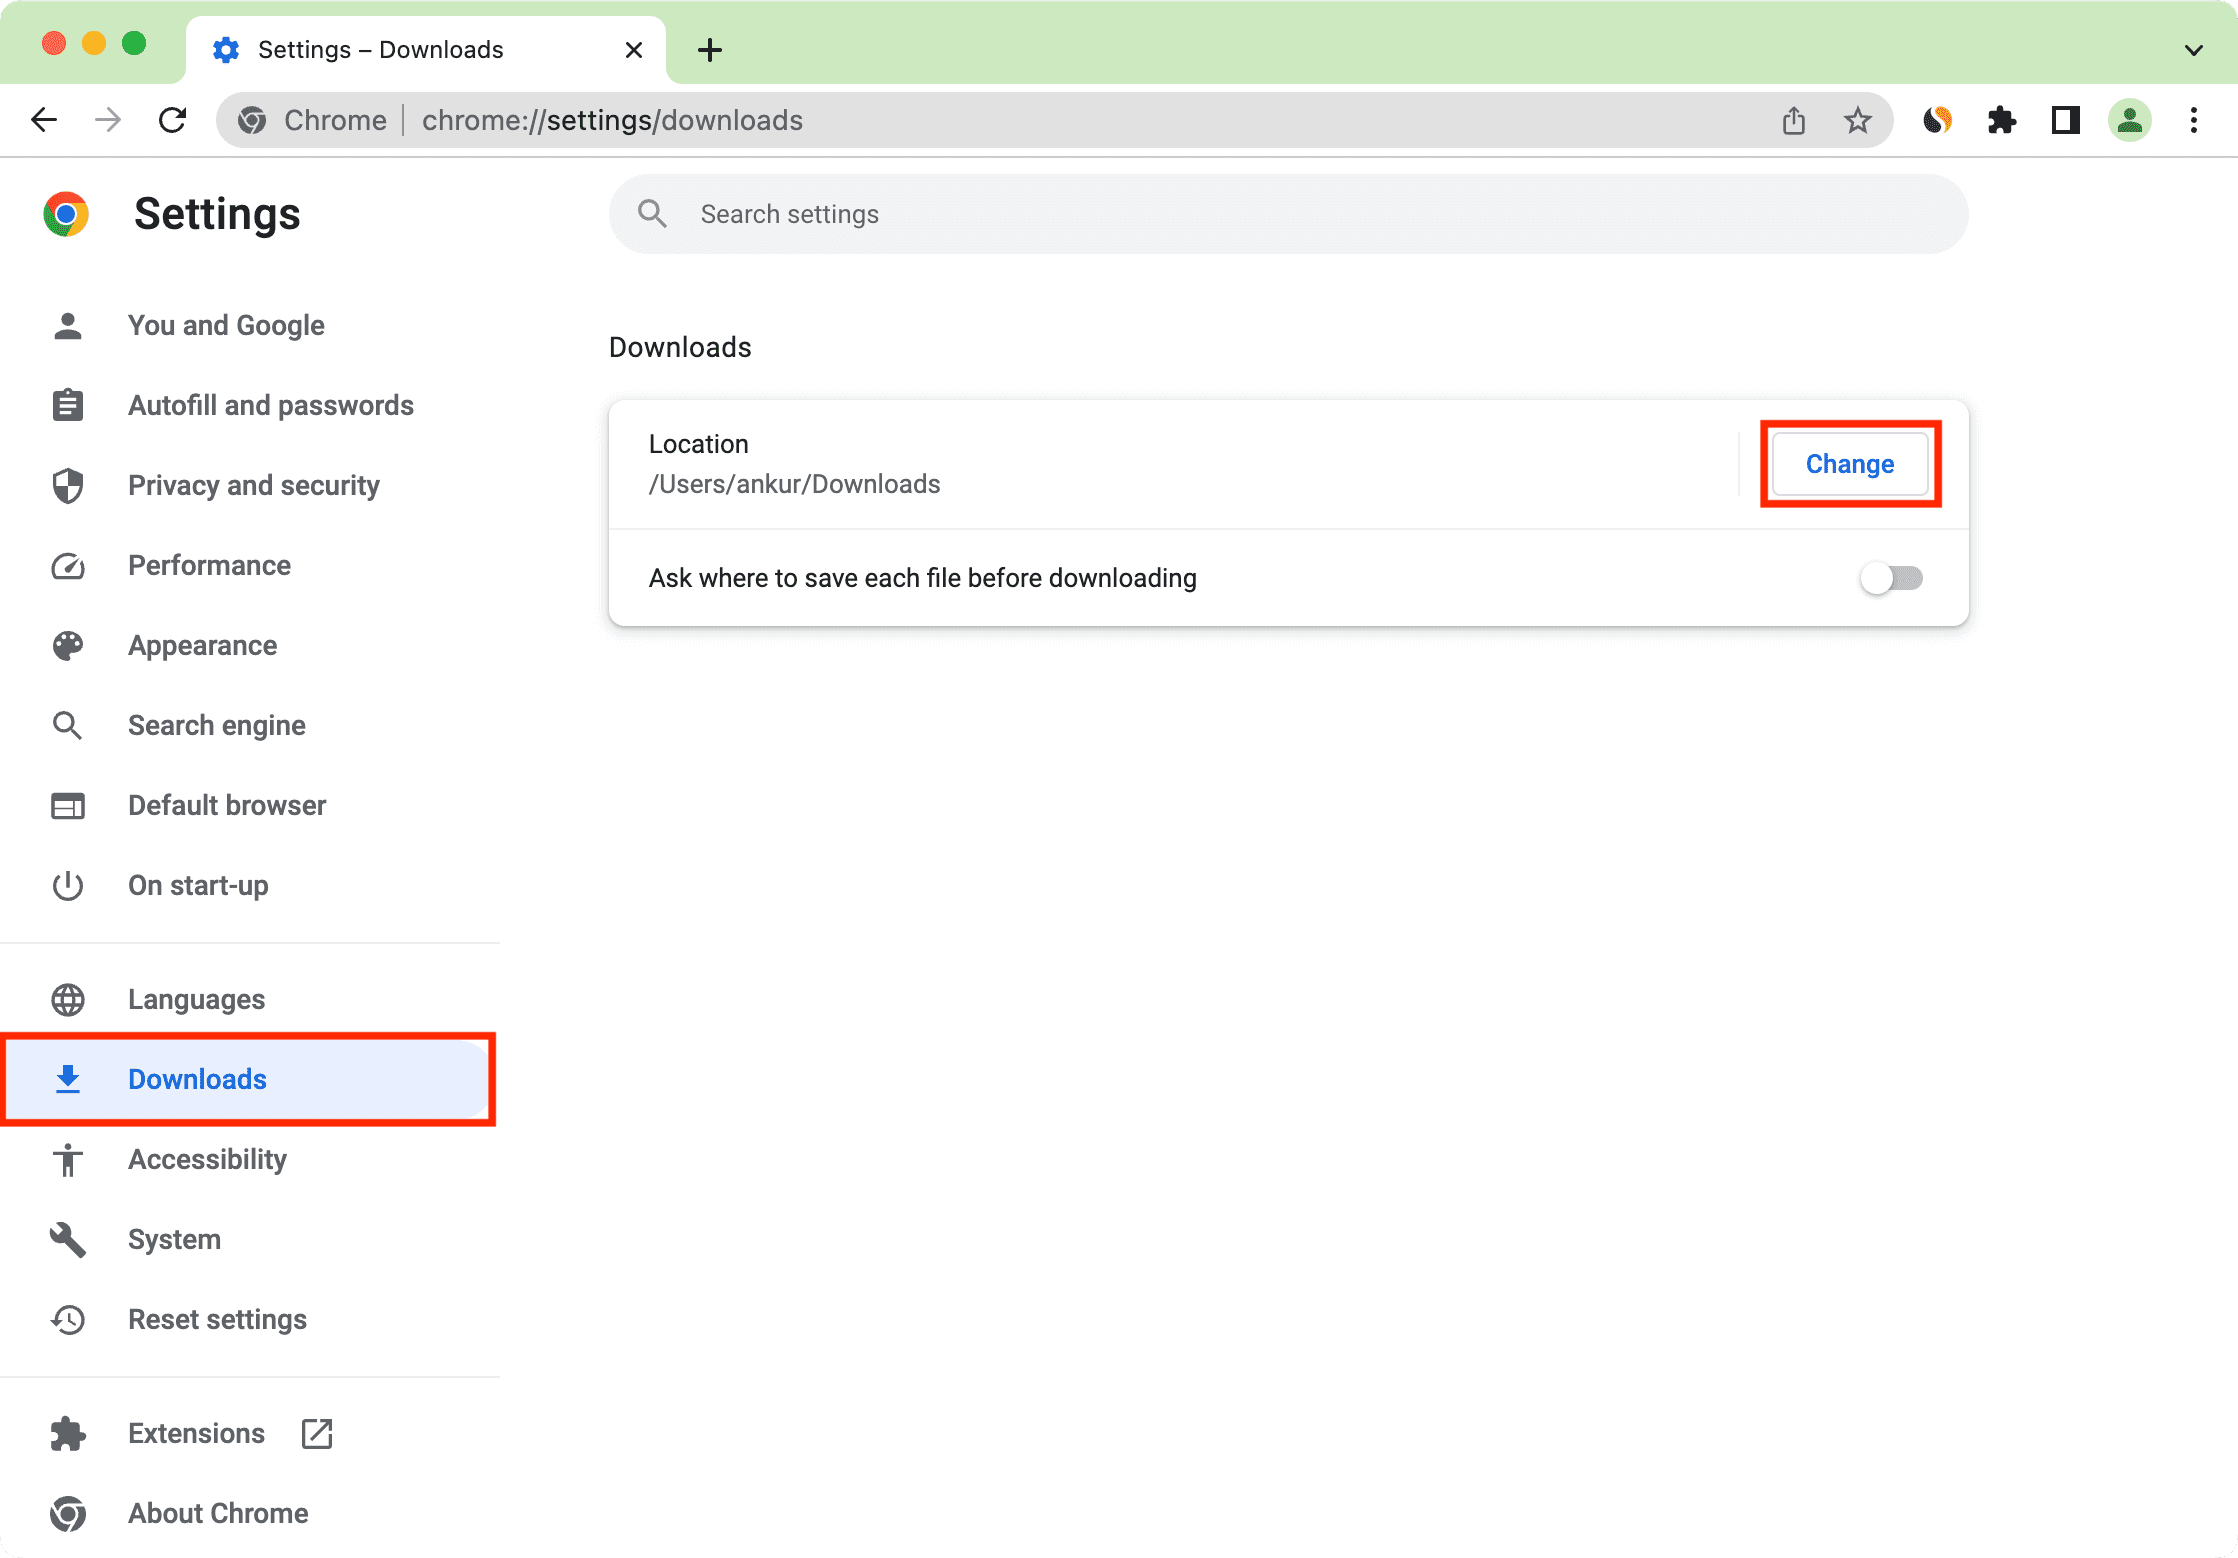Viewport: 2238px width, 1558px height.
Task: Click the Autofill and passwords clipboard icon
Action: pos(67,404)
